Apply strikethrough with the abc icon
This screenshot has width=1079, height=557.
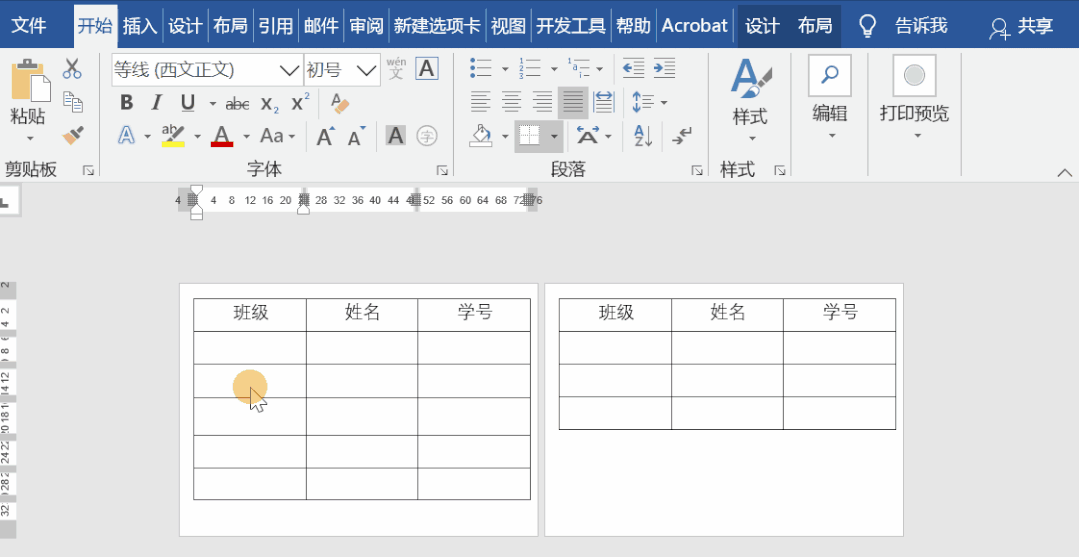pos(237,104)
